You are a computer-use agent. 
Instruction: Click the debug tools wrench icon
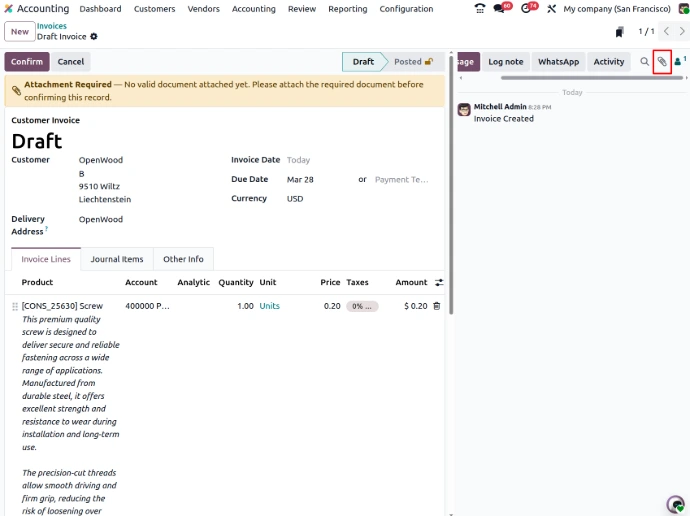click(551, 9)
